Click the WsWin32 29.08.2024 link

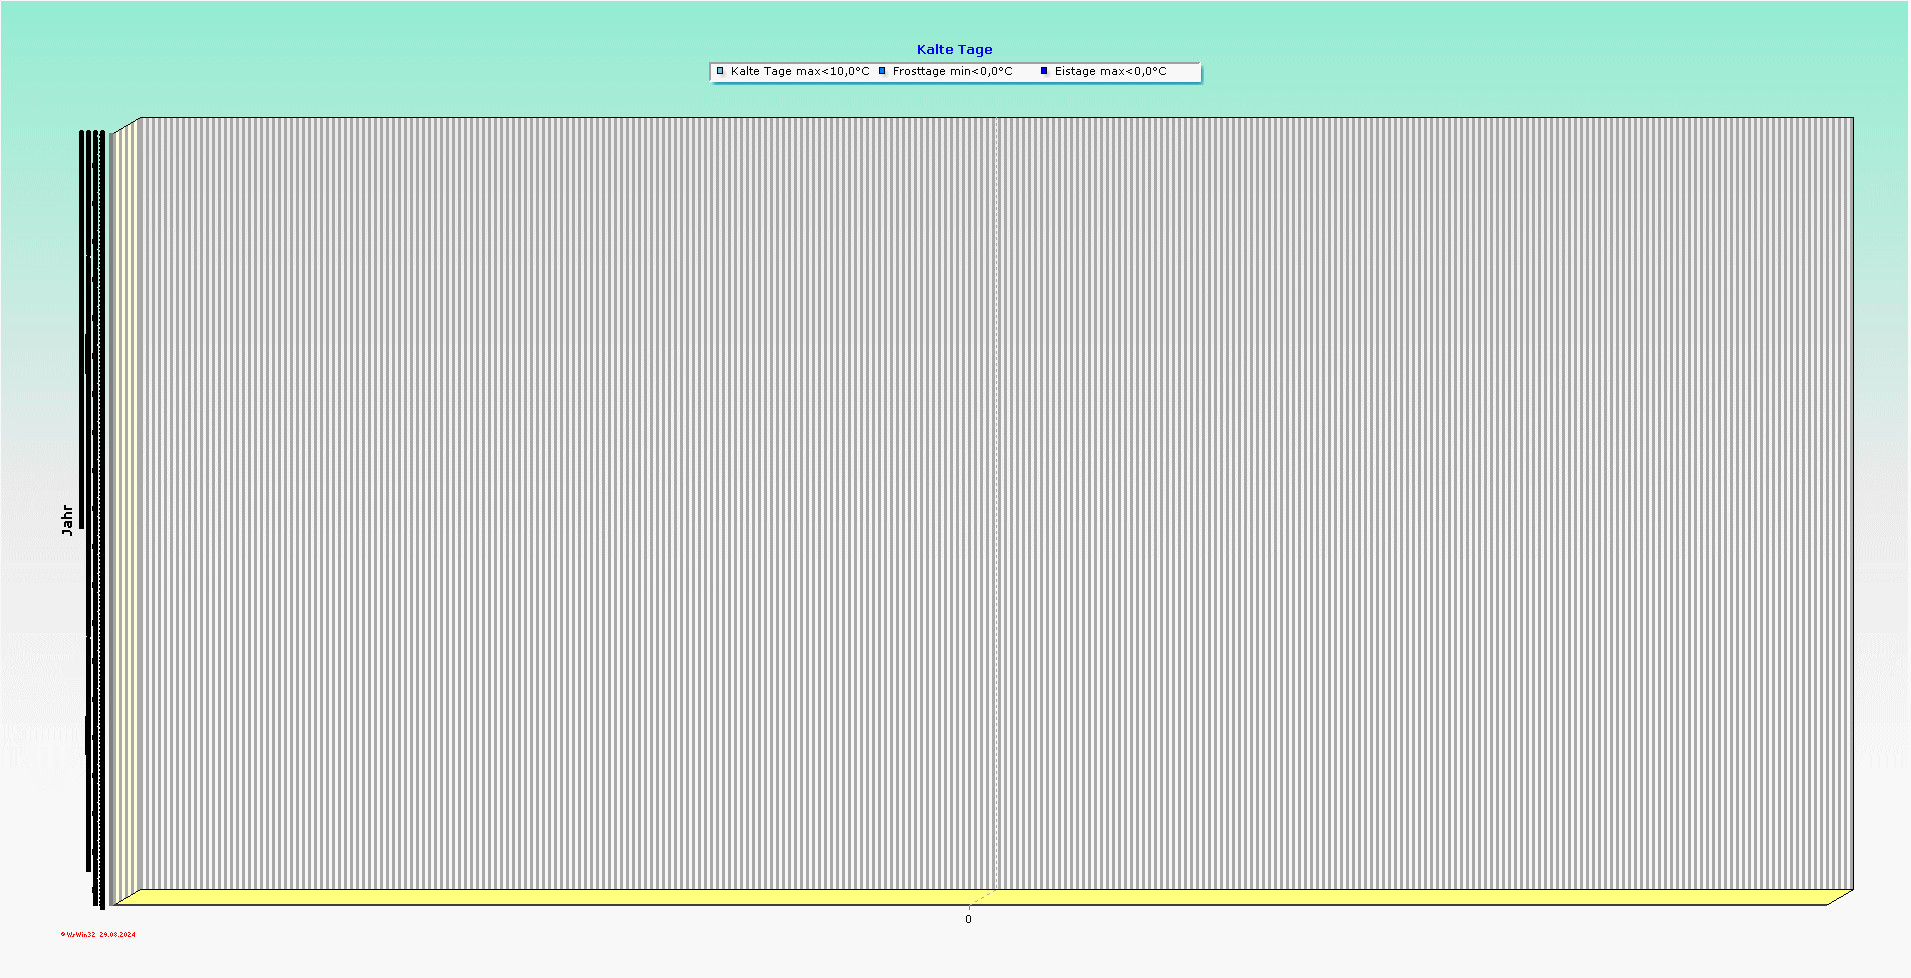click(x=100, y=936)
